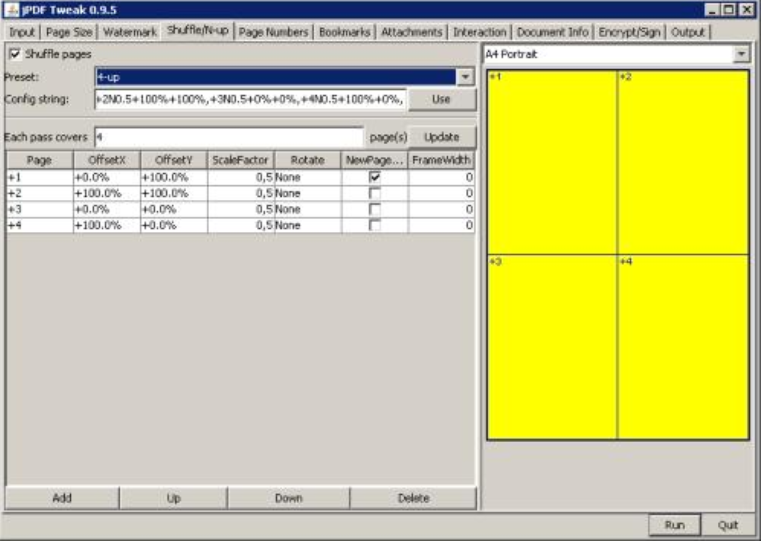This screenshot has width=761, height=542.
Task: Click the Rotate None cell in row +4
Action: pos(308,225)
